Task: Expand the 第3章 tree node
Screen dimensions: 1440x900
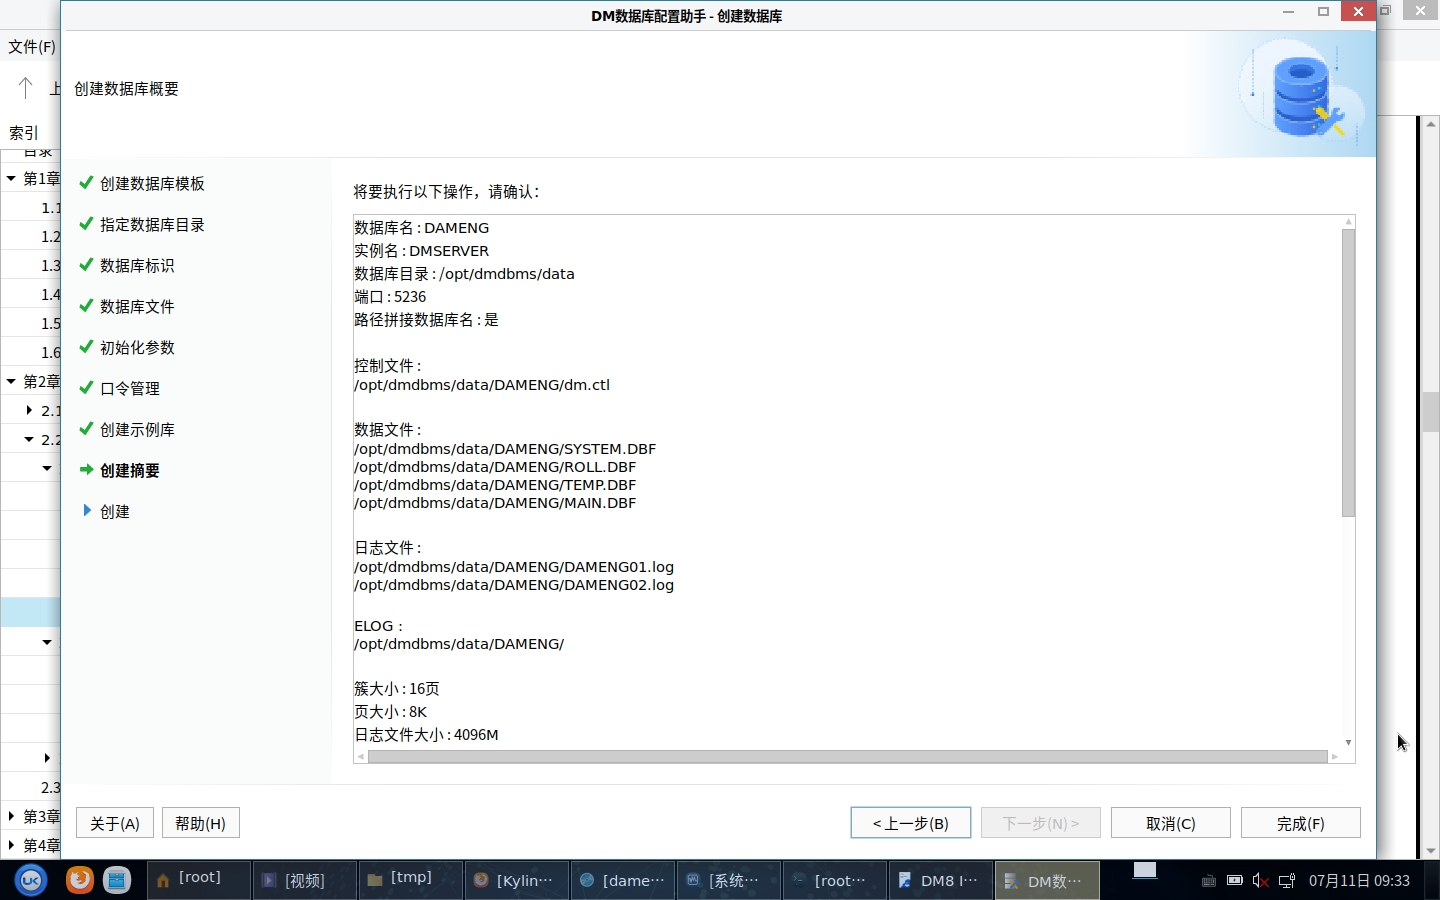Action: pos(11,816)
